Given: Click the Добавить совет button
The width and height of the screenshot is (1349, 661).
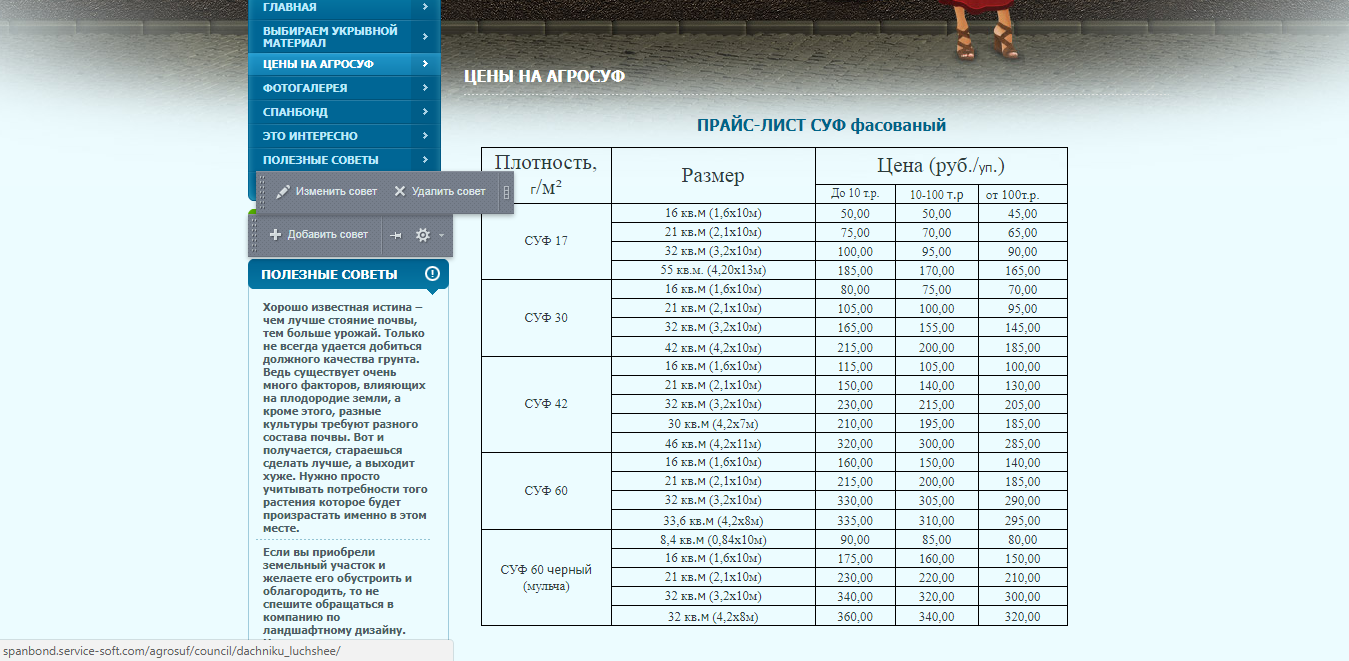Looking at the screenshot, I should point(319,235).
